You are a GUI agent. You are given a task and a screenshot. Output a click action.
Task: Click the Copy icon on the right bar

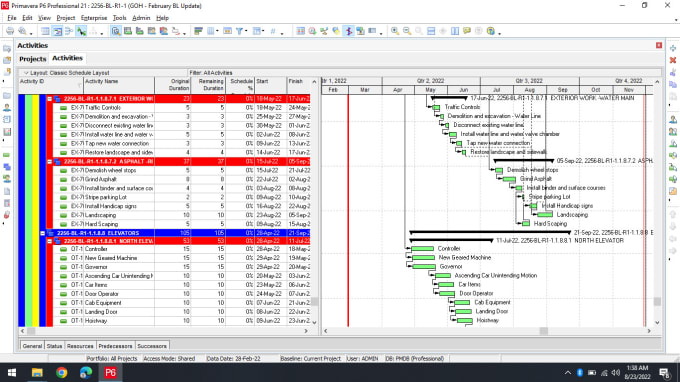tap(673, 85)
